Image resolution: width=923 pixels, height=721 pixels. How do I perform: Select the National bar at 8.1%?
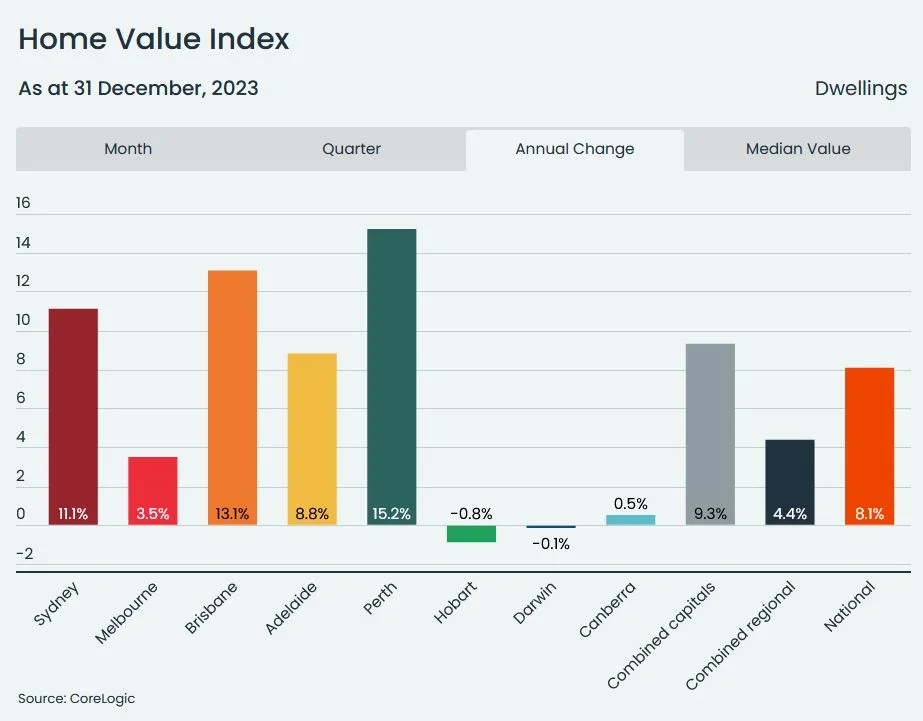tap(868, 440)
